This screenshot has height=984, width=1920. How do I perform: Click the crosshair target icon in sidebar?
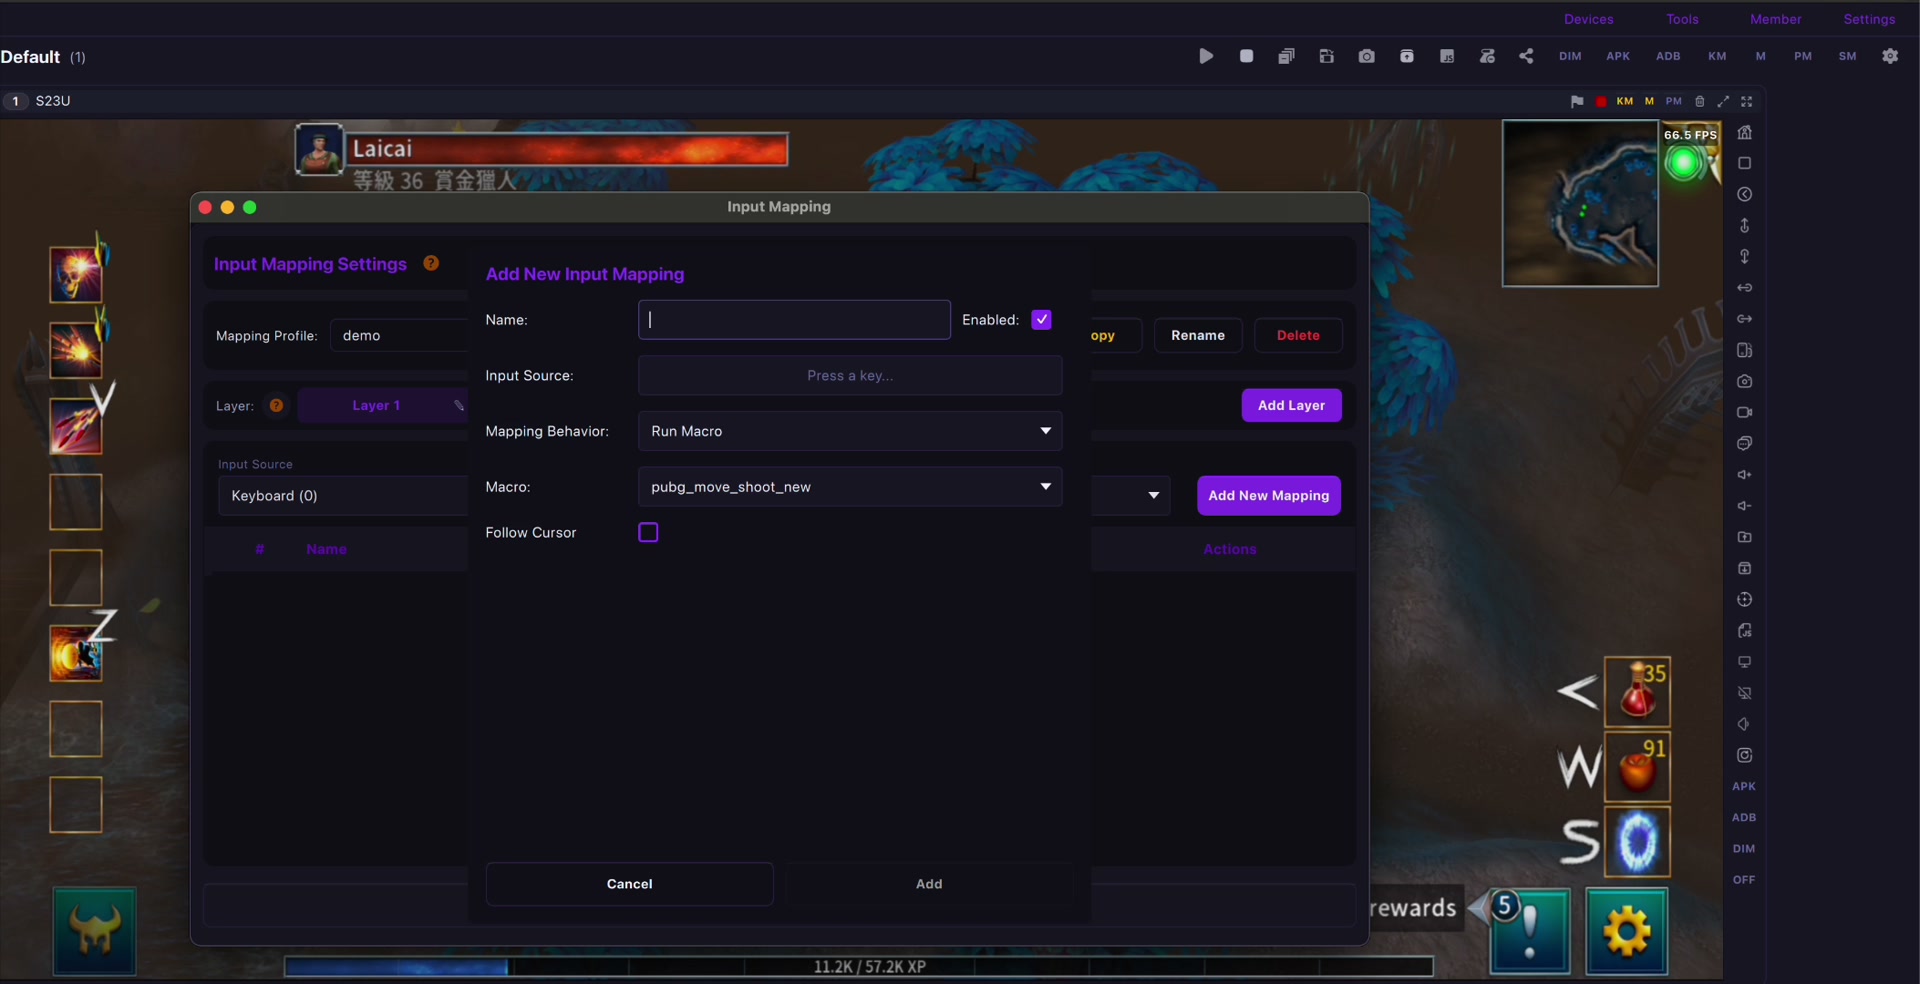click(x=1745, y=599)
